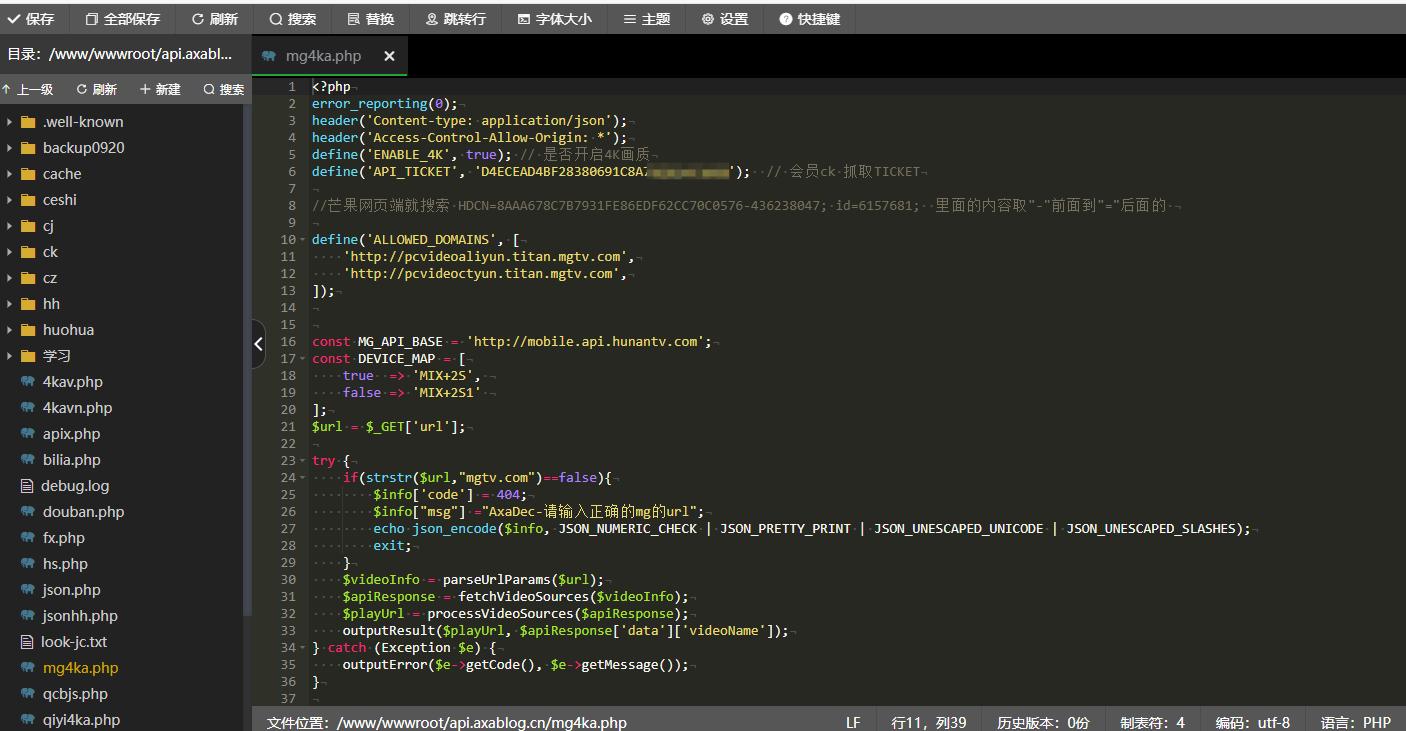
Task: Open debug.log in the file tree
Action: coord(75,486)
